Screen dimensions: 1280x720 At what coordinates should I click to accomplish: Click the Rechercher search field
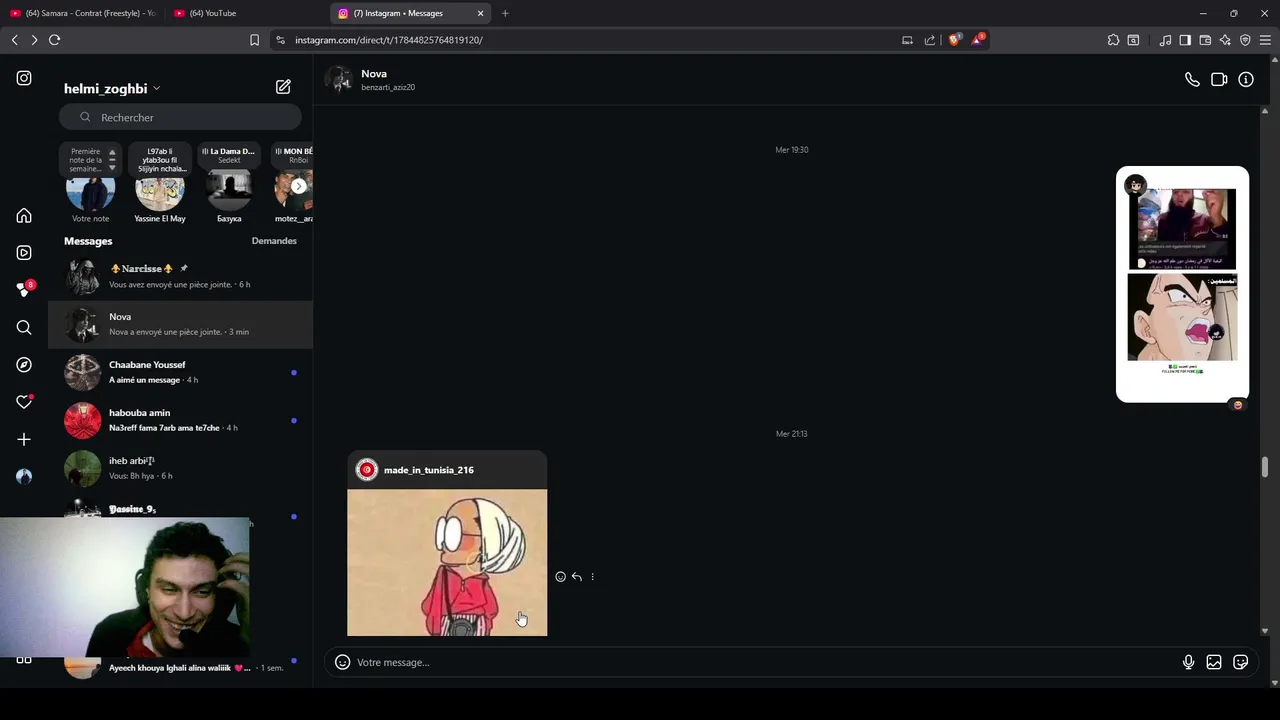tap(180, 117)
